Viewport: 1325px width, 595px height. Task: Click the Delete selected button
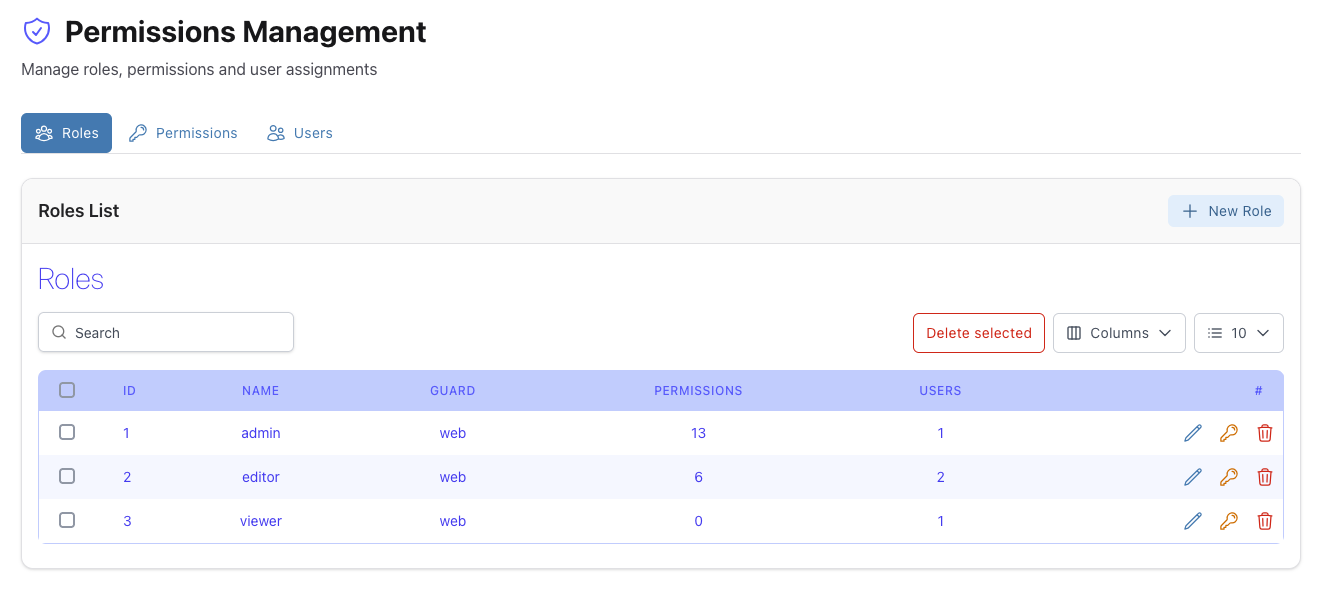click(x=978, y=333)
